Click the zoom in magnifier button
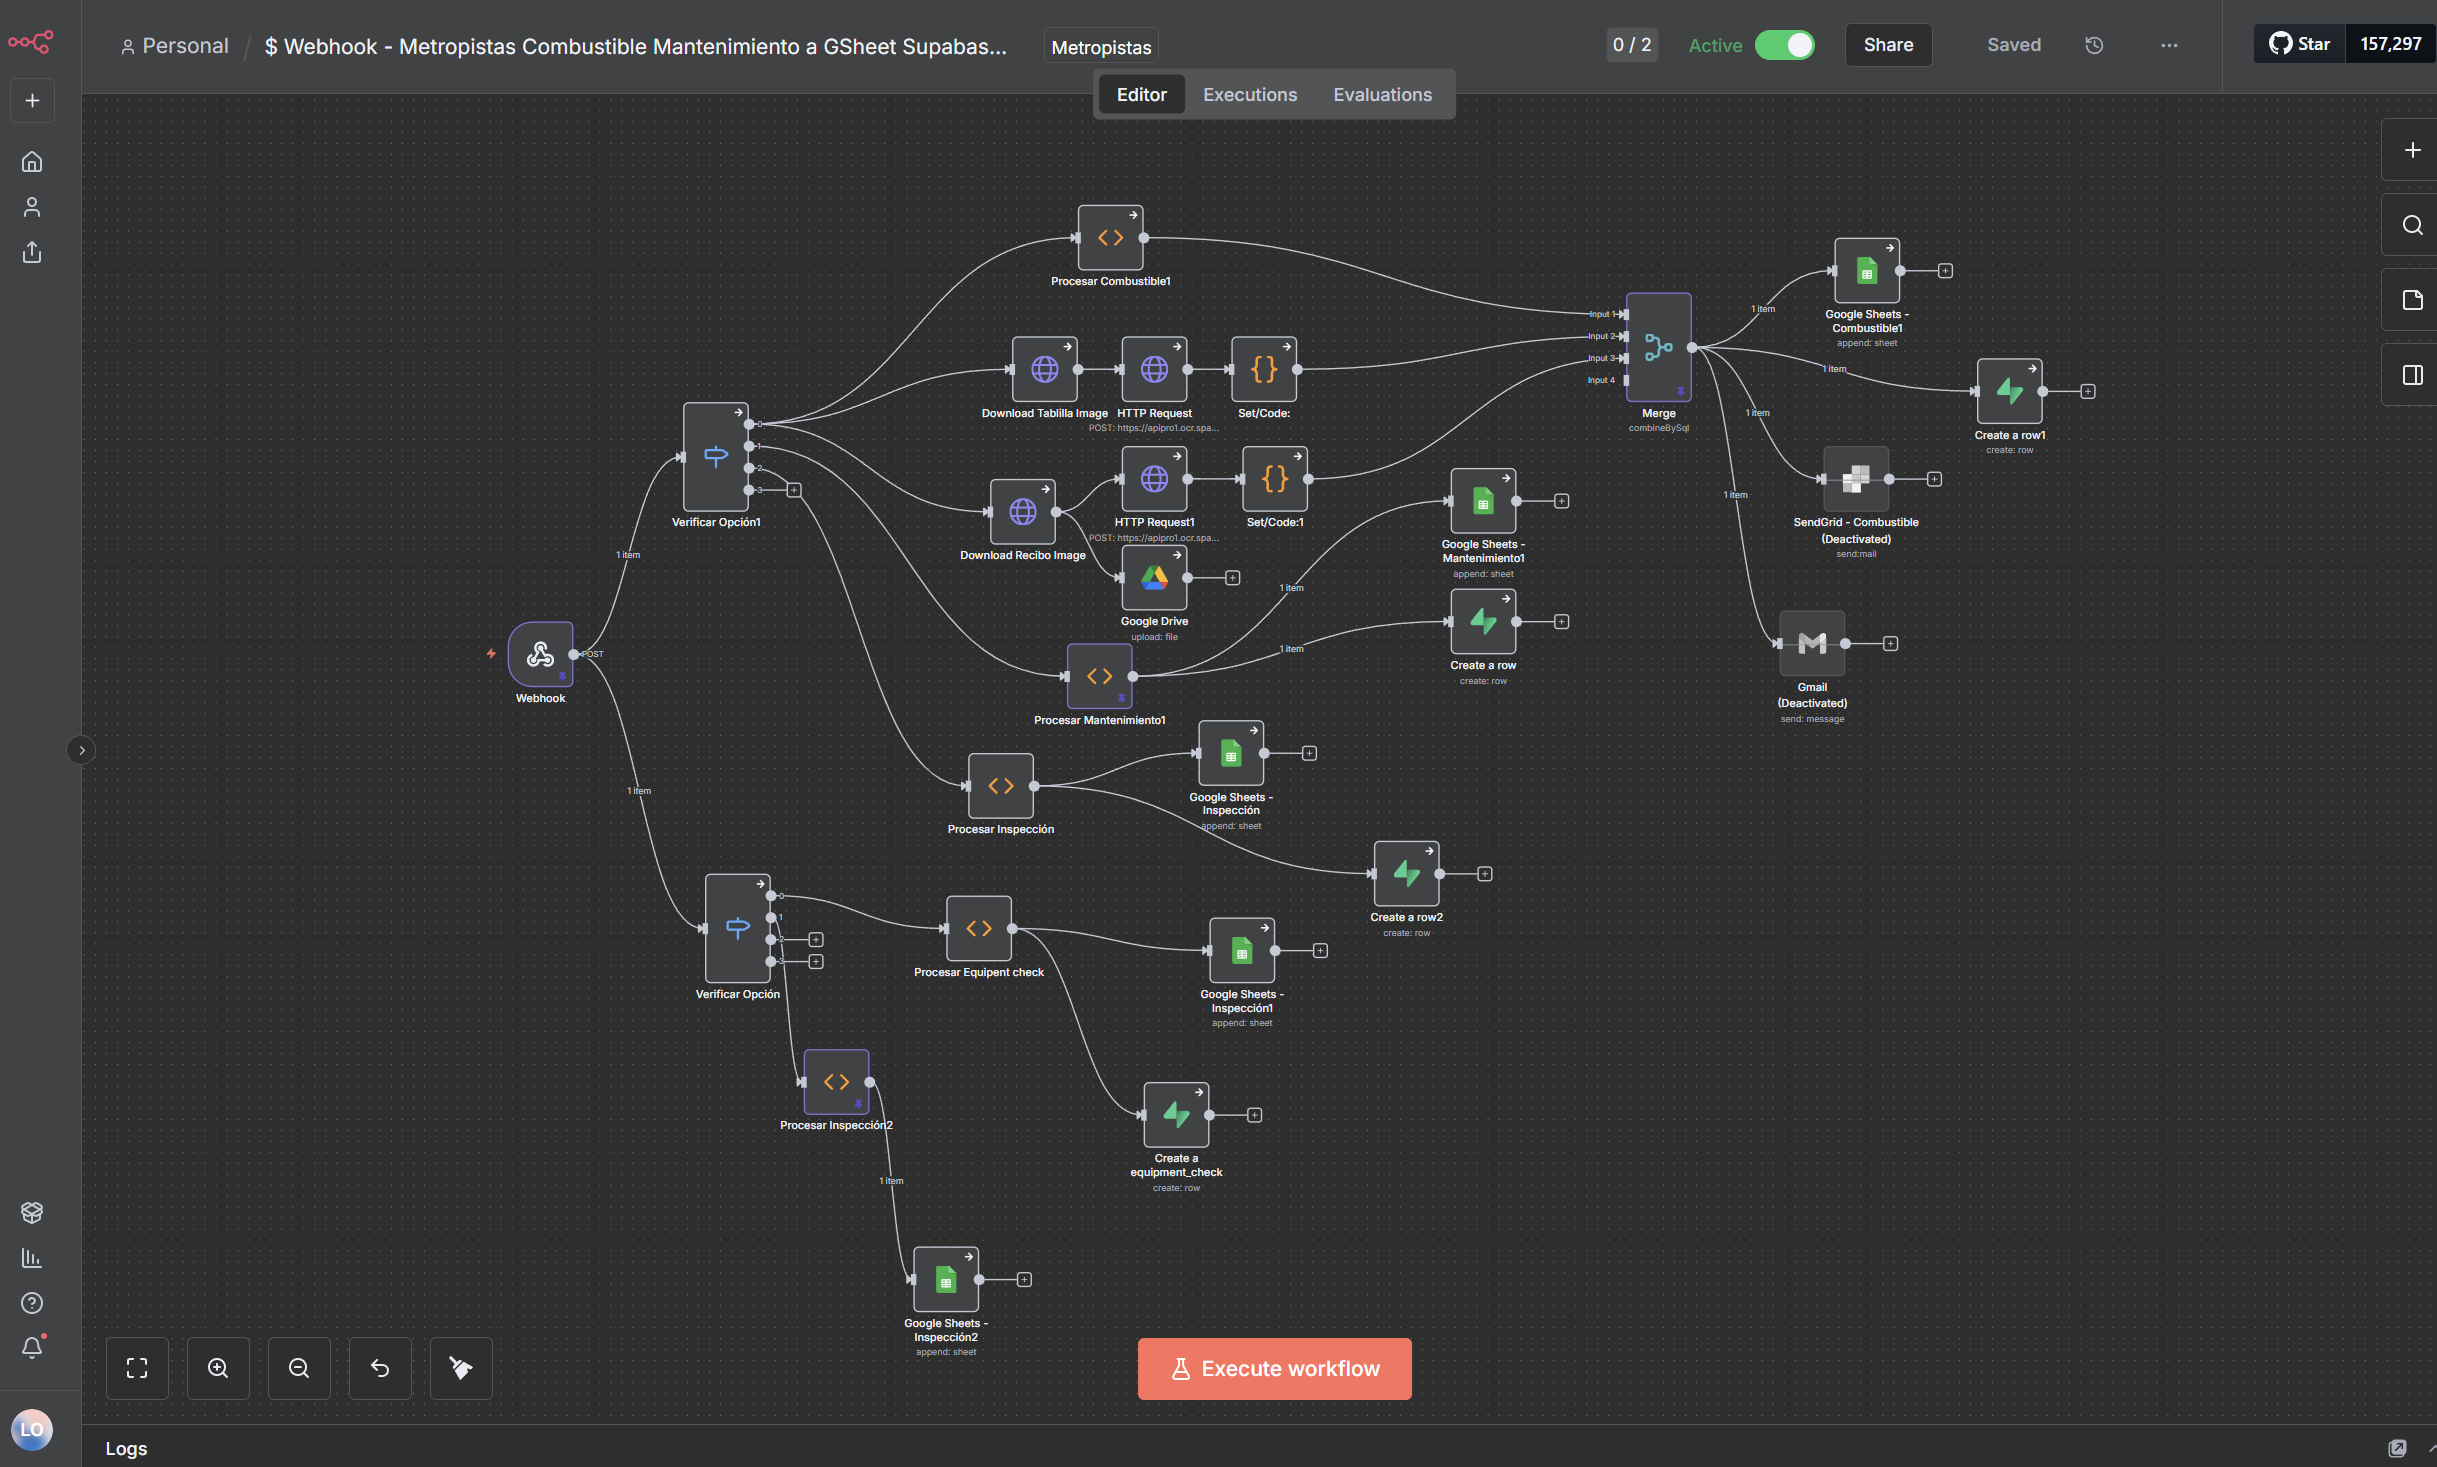Image resolution: width=2437 pixels, height=1467 pixels. 218,1368
